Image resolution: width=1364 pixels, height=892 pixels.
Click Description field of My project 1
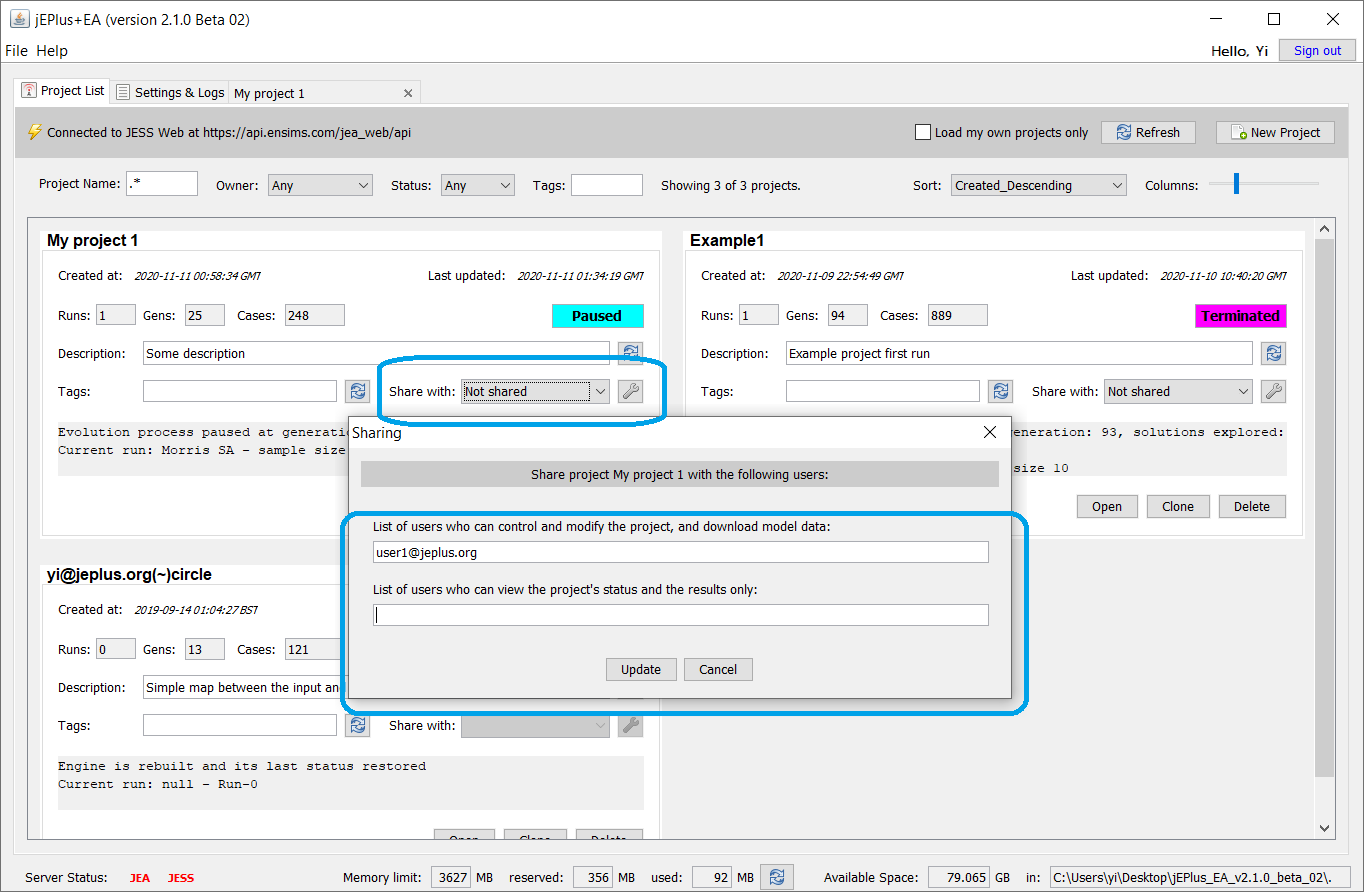click(376, 353)
